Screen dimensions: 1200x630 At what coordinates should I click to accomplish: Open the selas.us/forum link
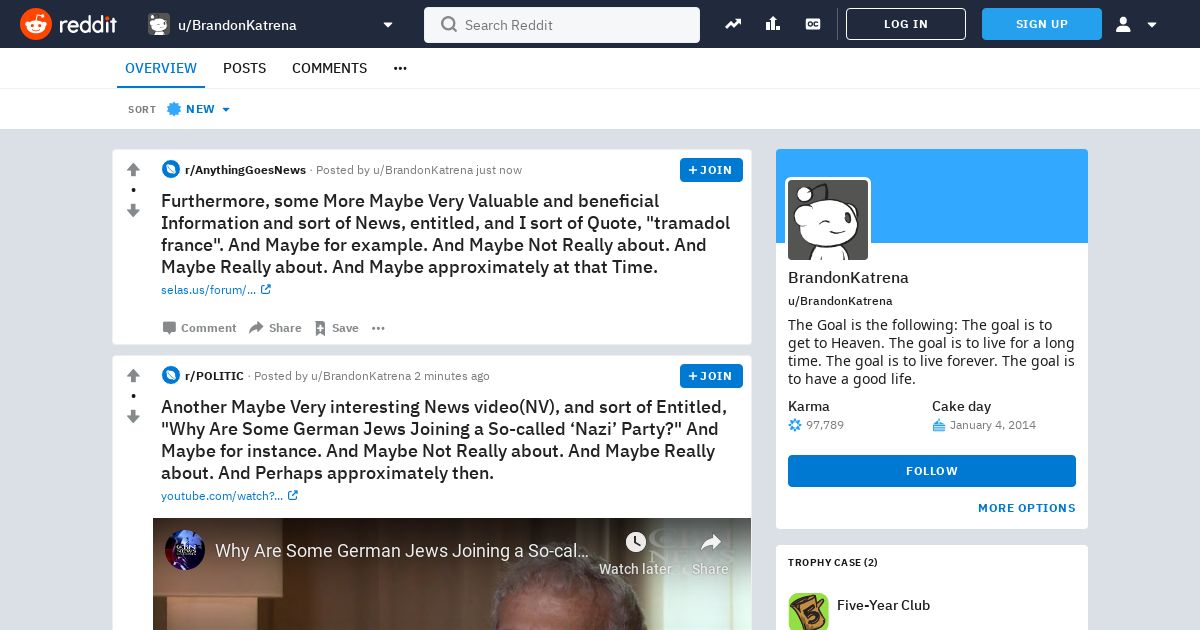[216, 290]
